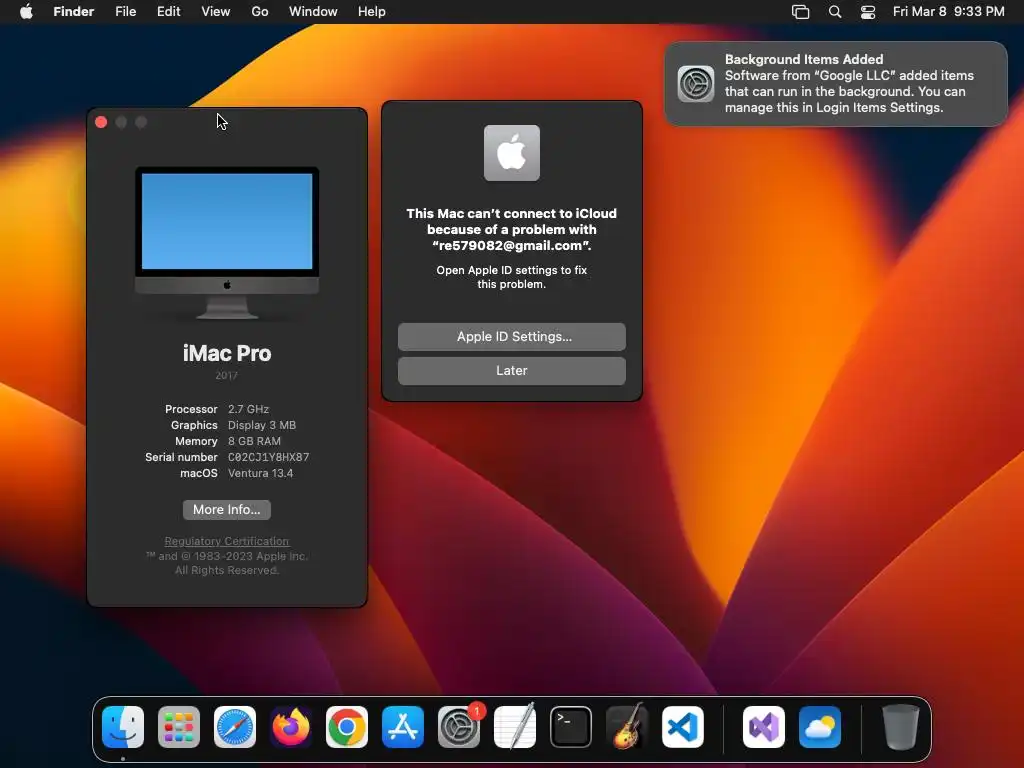Open the Weather app in Dock
Screen dimensions: 1024x768
click(820, 727)
